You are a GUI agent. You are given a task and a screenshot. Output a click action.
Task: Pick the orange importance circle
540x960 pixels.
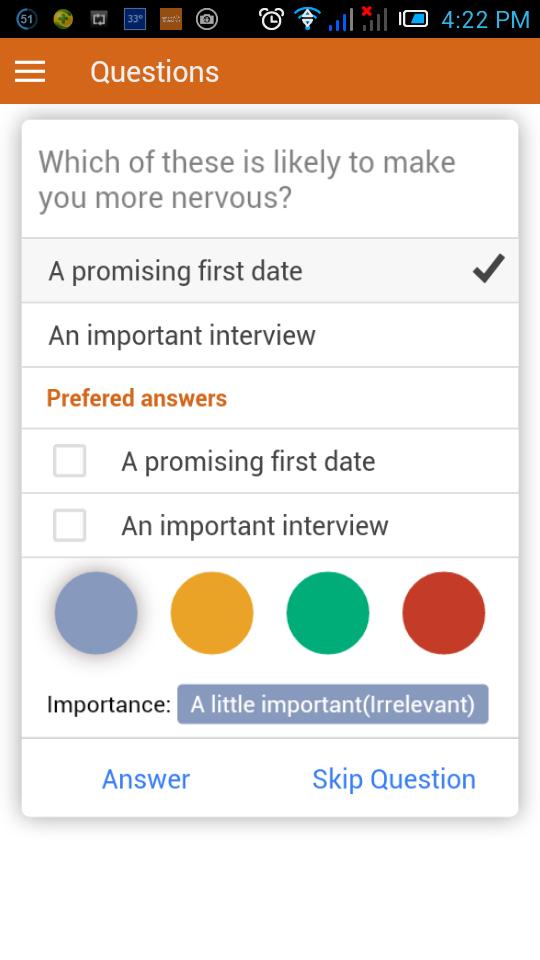click(x=212, y=613)
